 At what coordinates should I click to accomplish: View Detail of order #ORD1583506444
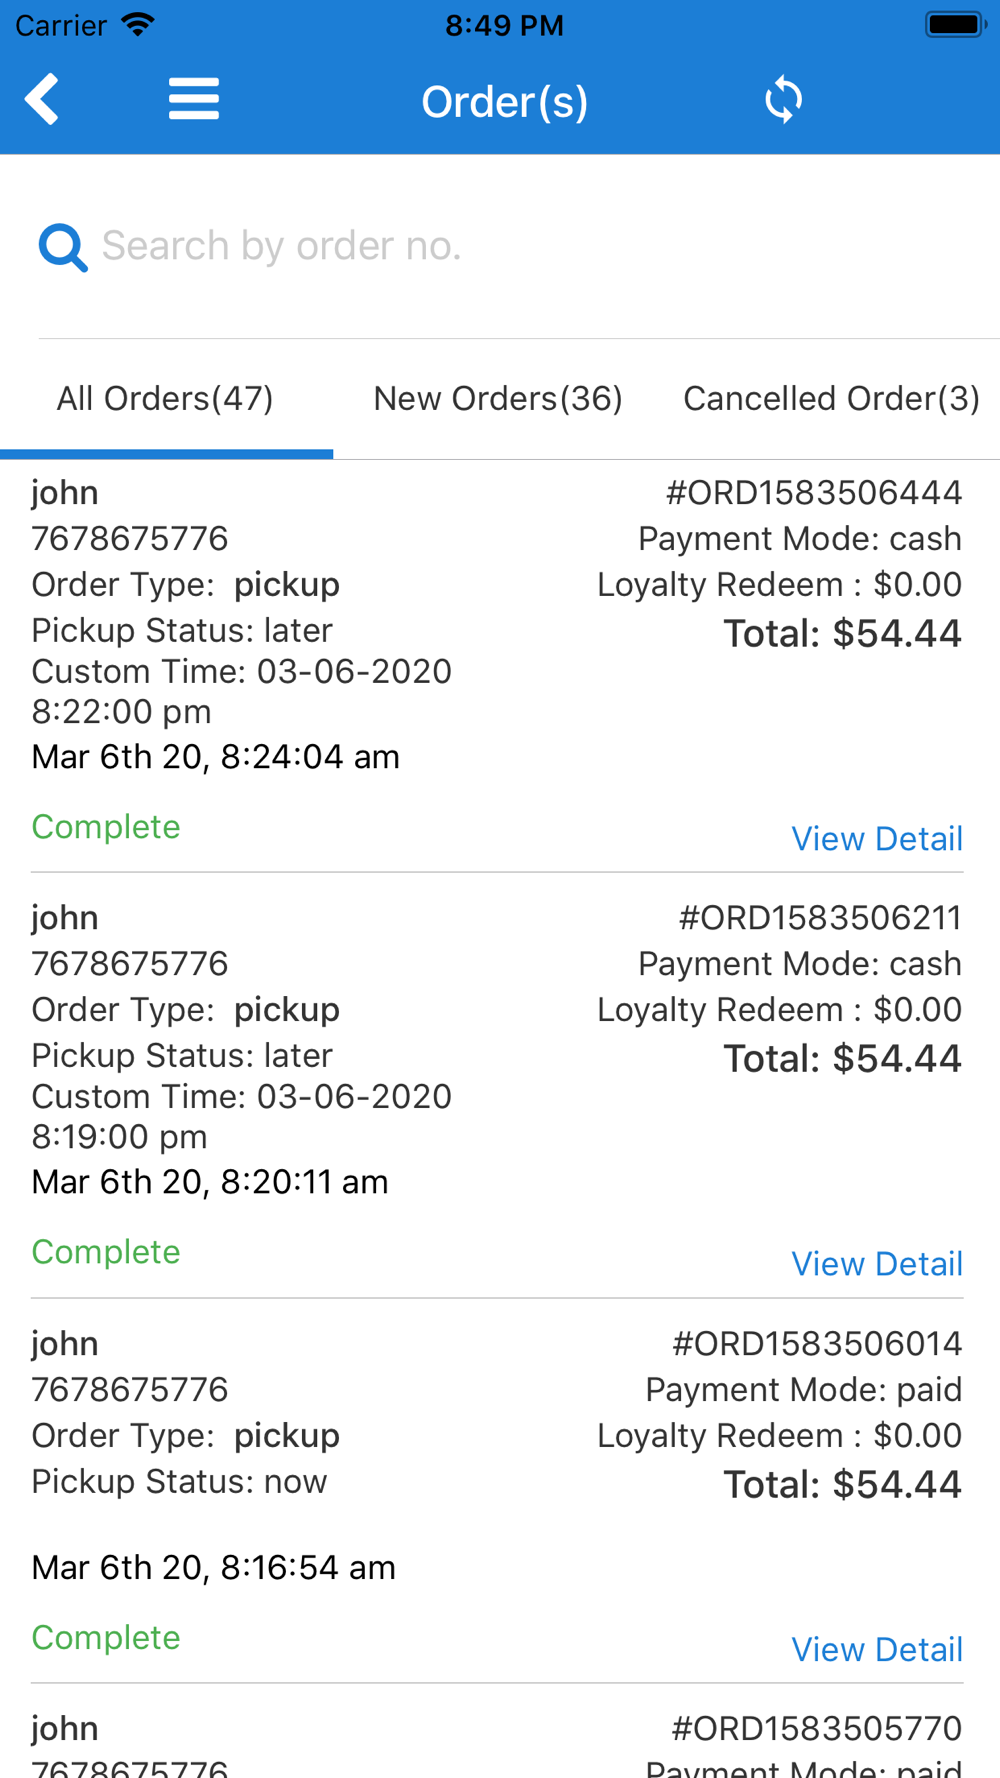[x=877, y=839]
